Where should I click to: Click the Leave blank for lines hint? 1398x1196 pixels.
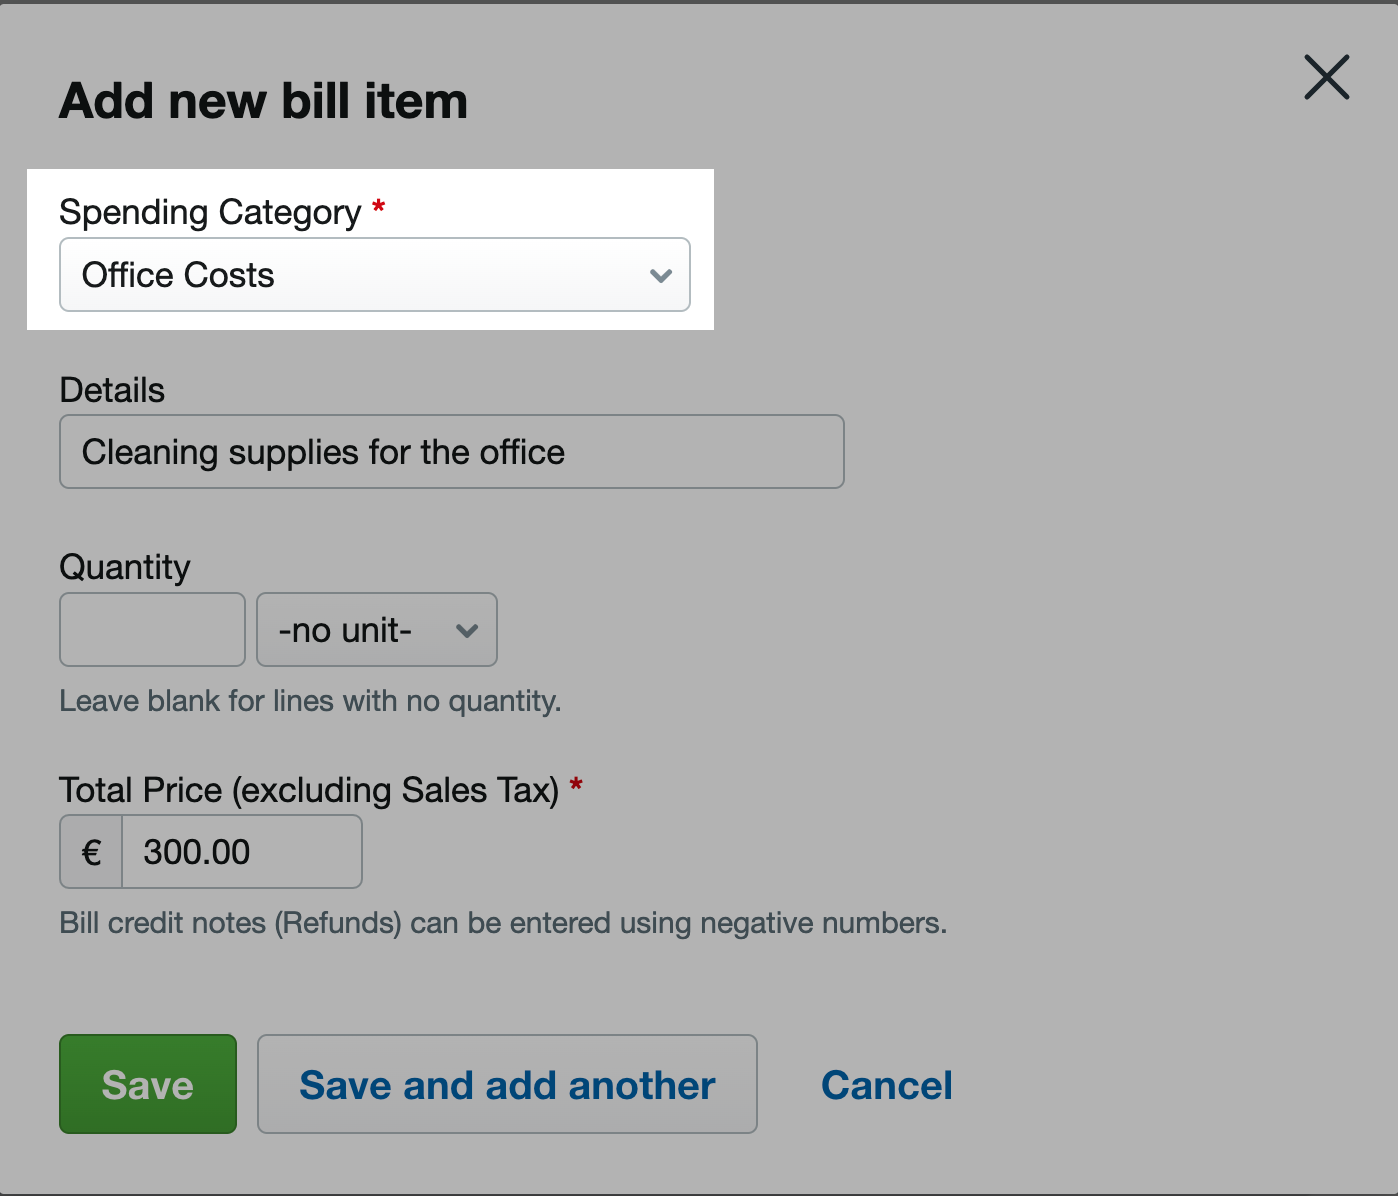[x=310, y=701]
